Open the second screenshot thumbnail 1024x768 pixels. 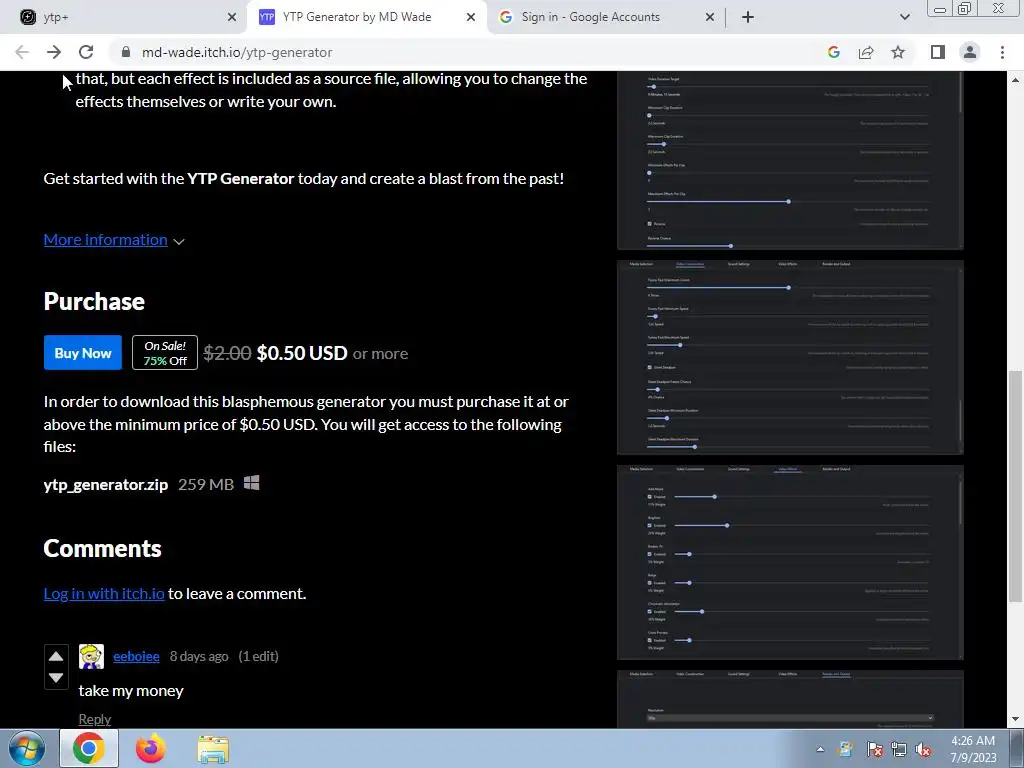coord(790,357)
